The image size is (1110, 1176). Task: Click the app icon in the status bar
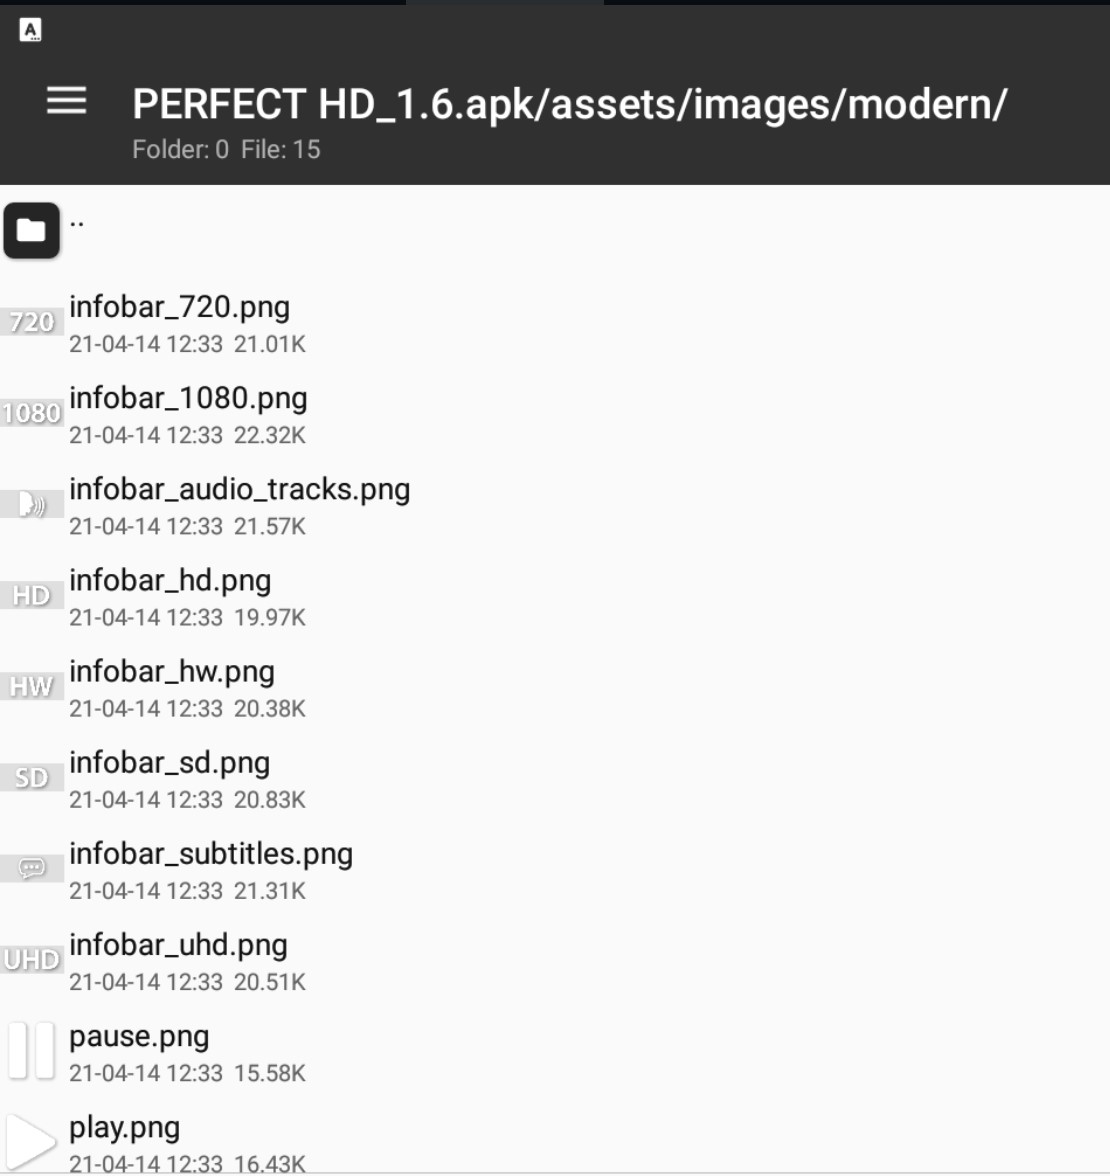[x=27, y=30]
